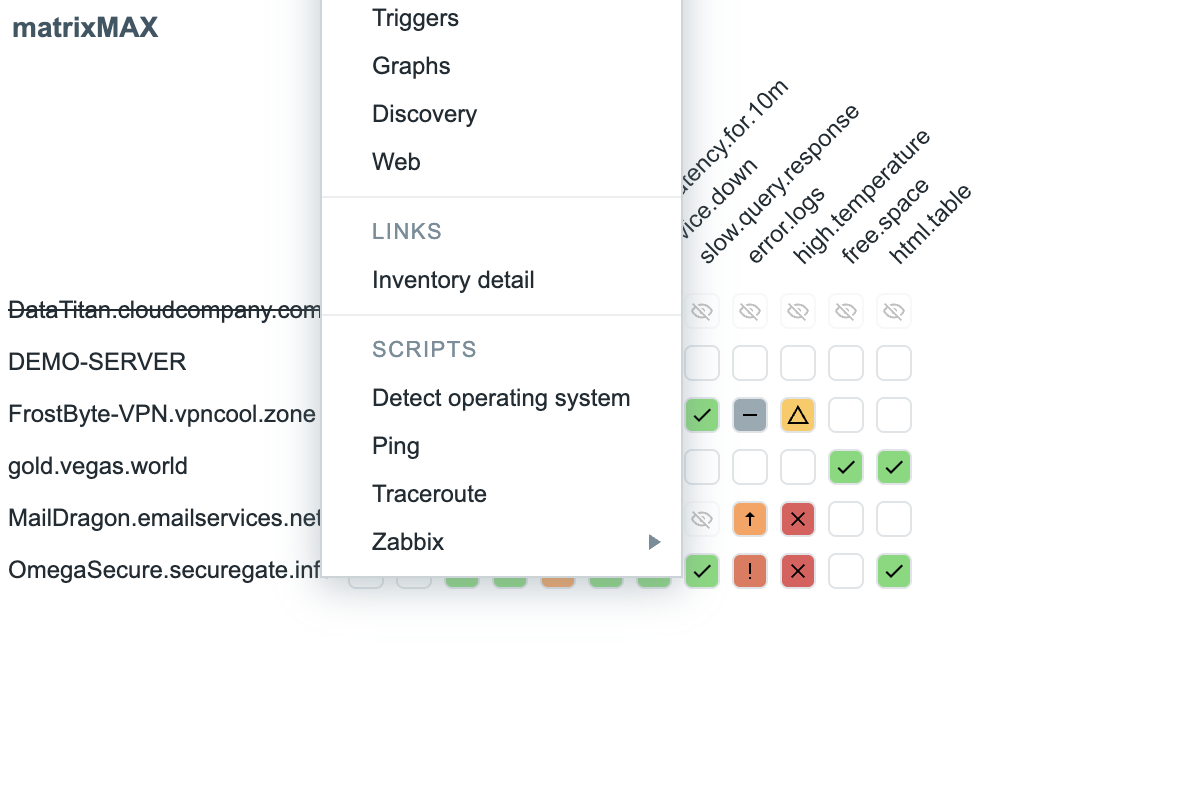Click MailDragon's red X under high.temperature

point(798,519)
